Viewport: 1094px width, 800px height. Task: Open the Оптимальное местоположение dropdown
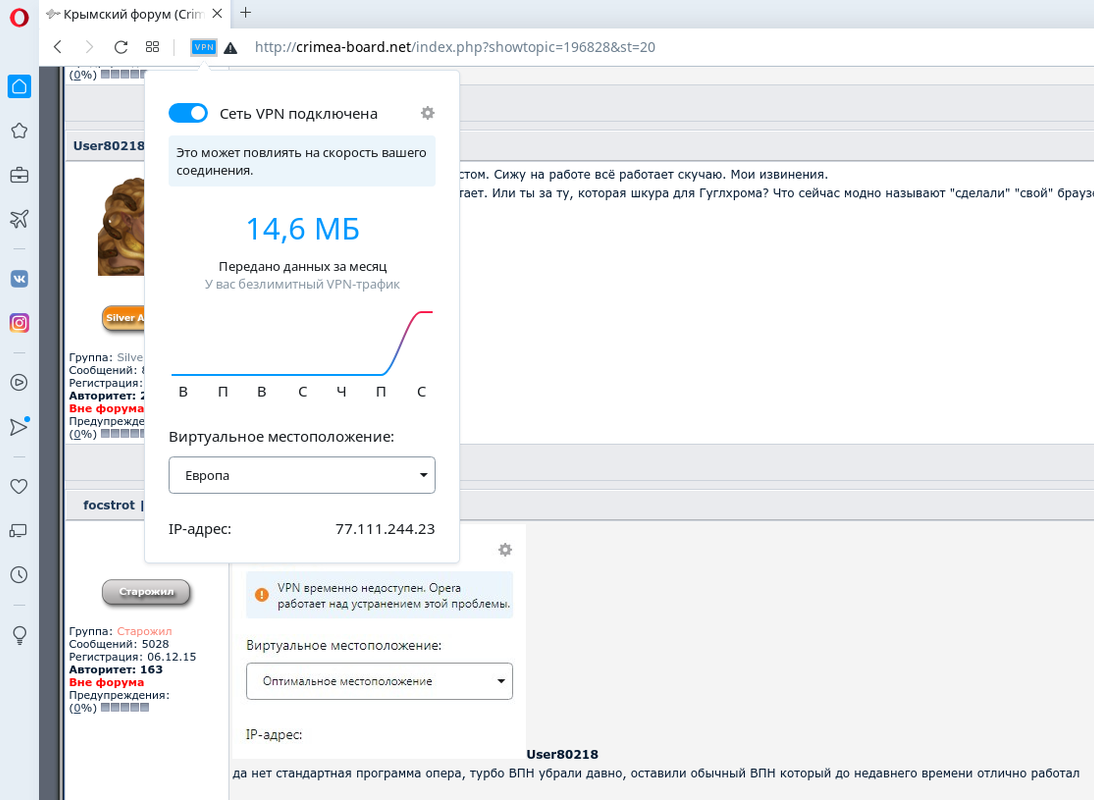380,681
